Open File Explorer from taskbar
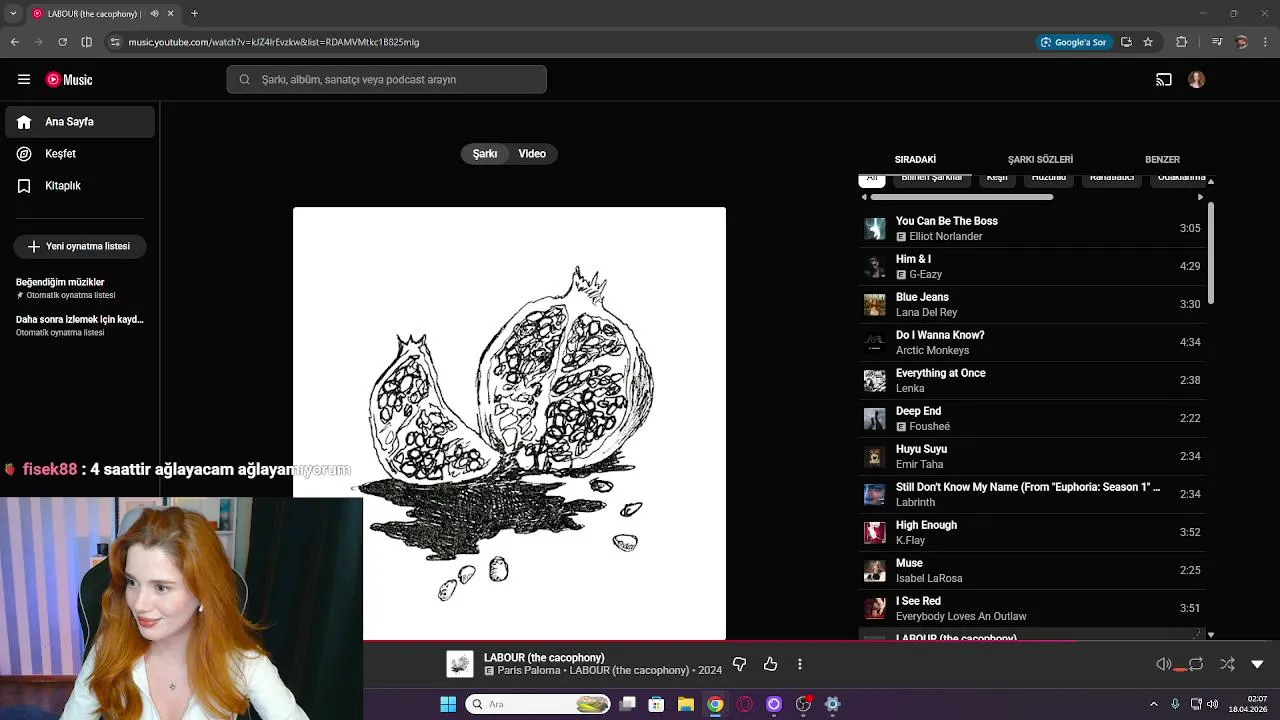1280x720 pixels. (x=685, y=704)
